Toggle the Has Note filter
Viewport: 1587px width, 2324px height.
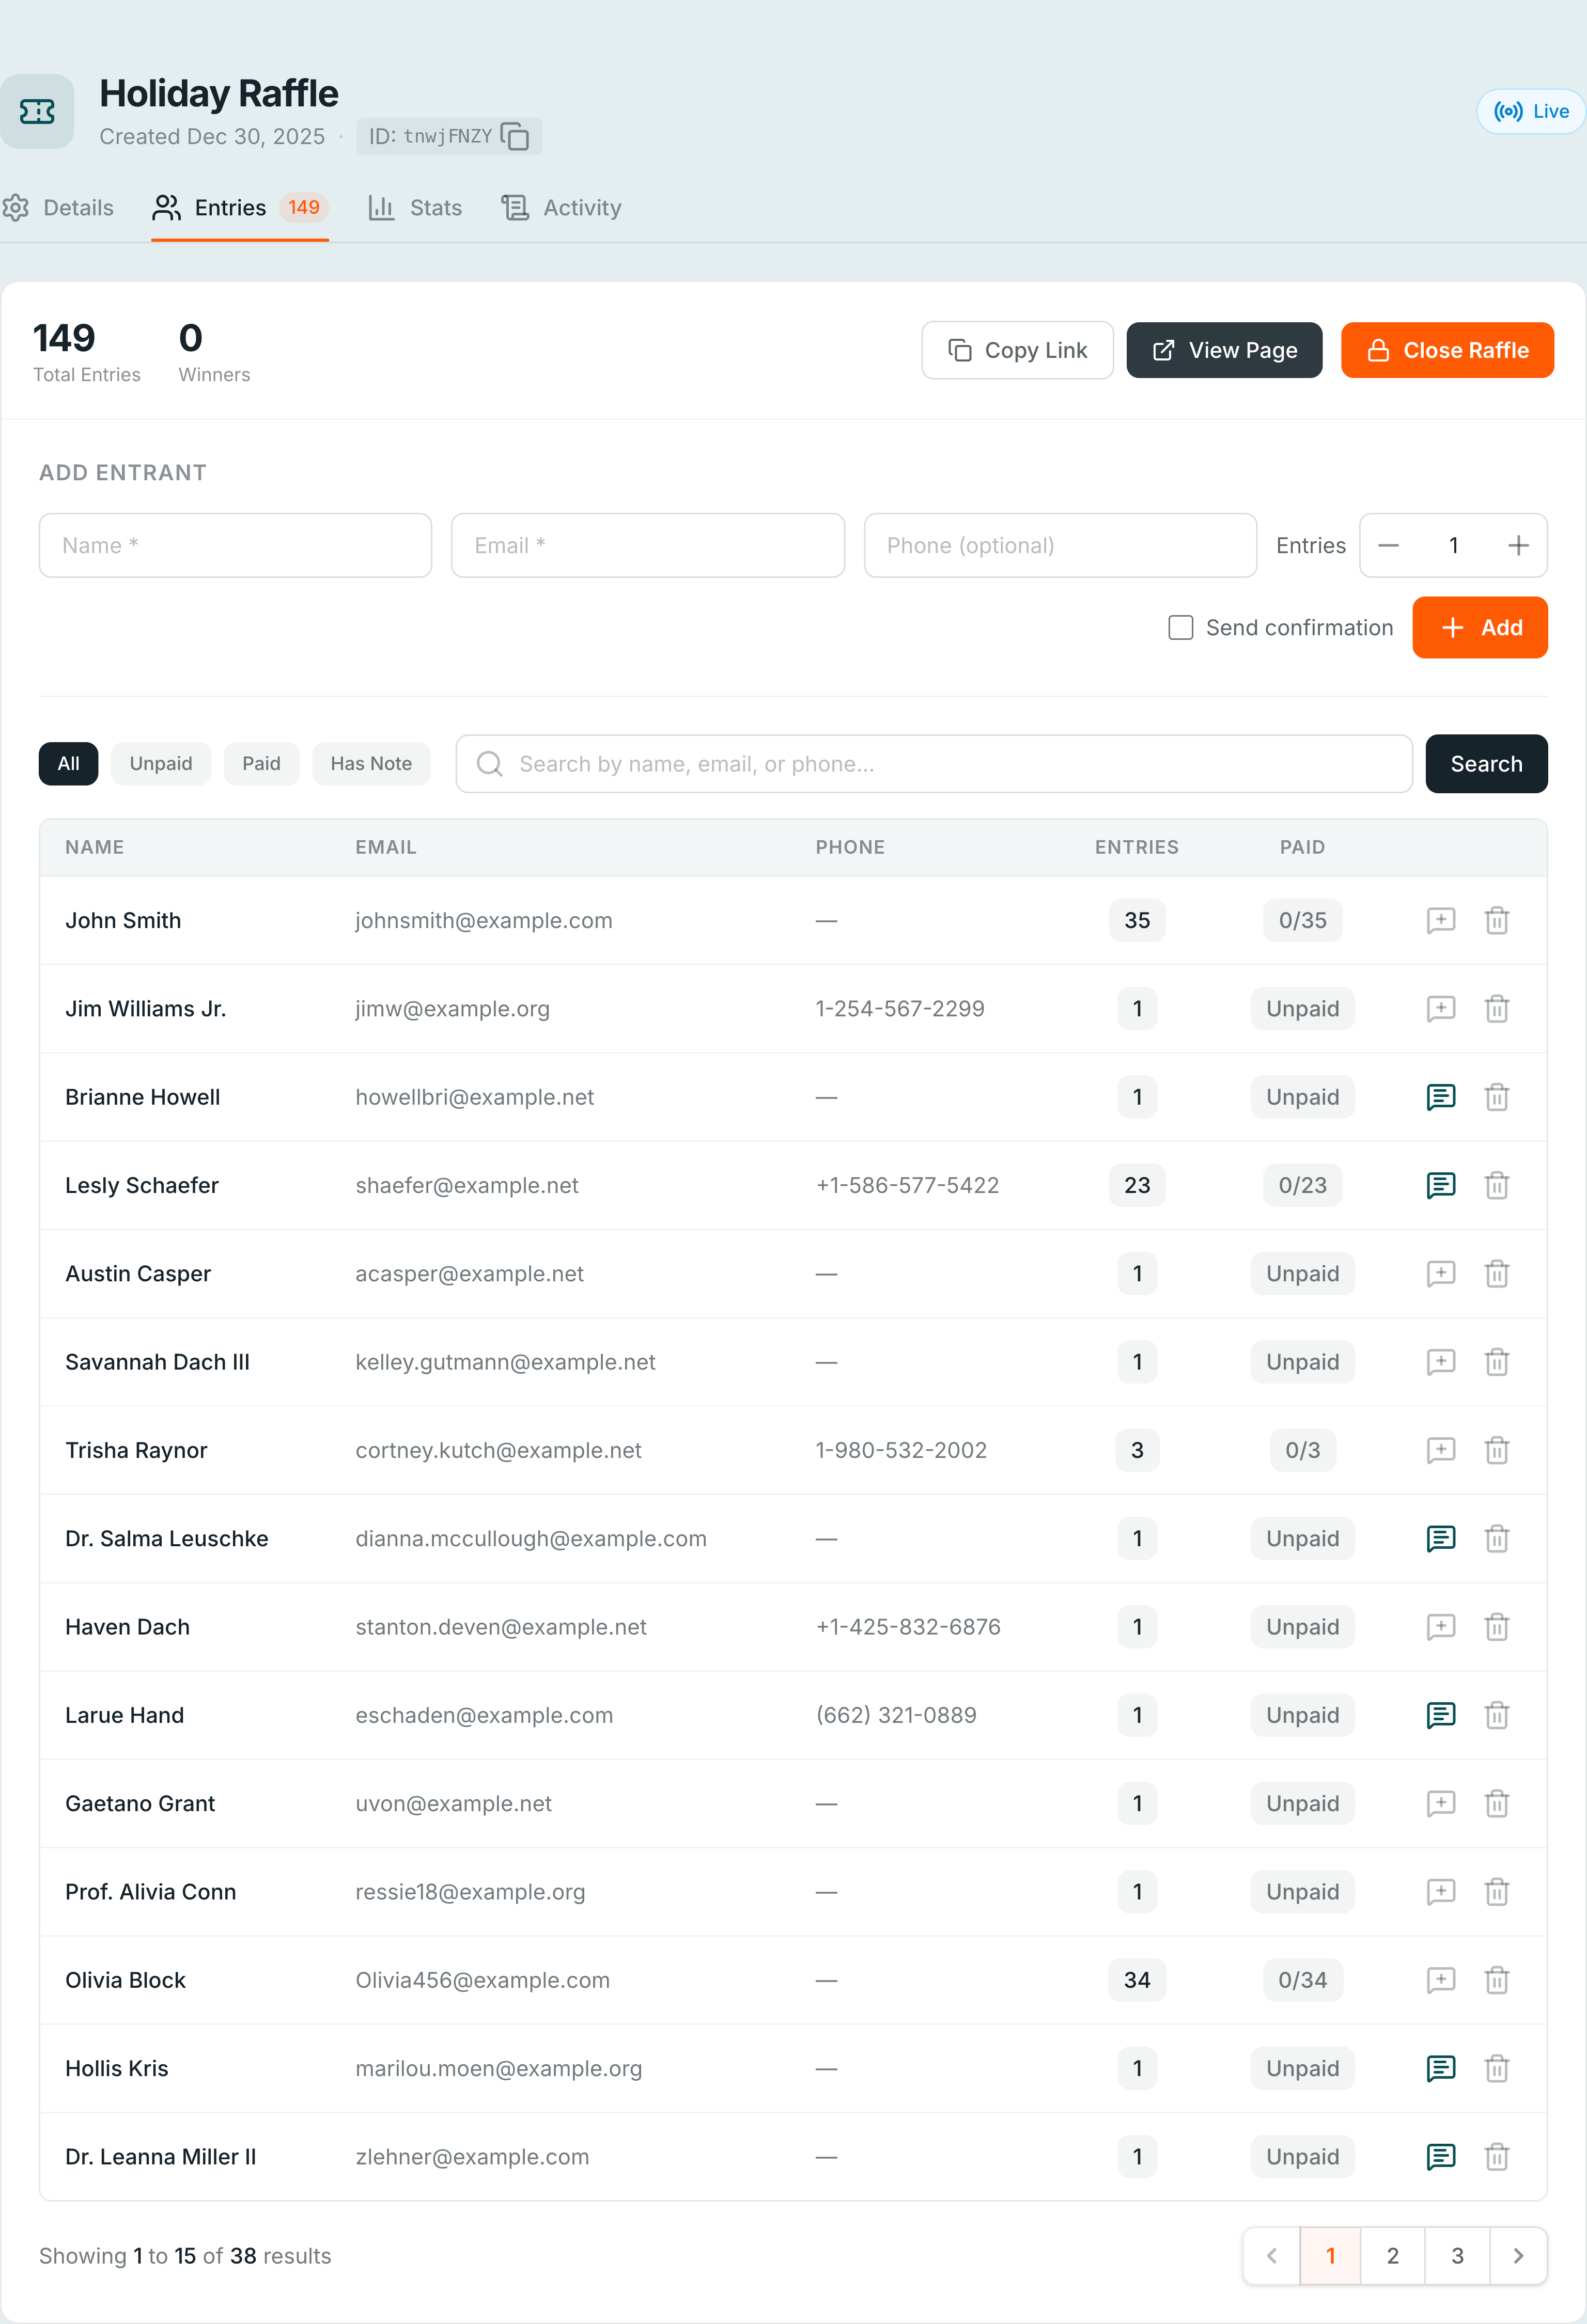point(371,763)
